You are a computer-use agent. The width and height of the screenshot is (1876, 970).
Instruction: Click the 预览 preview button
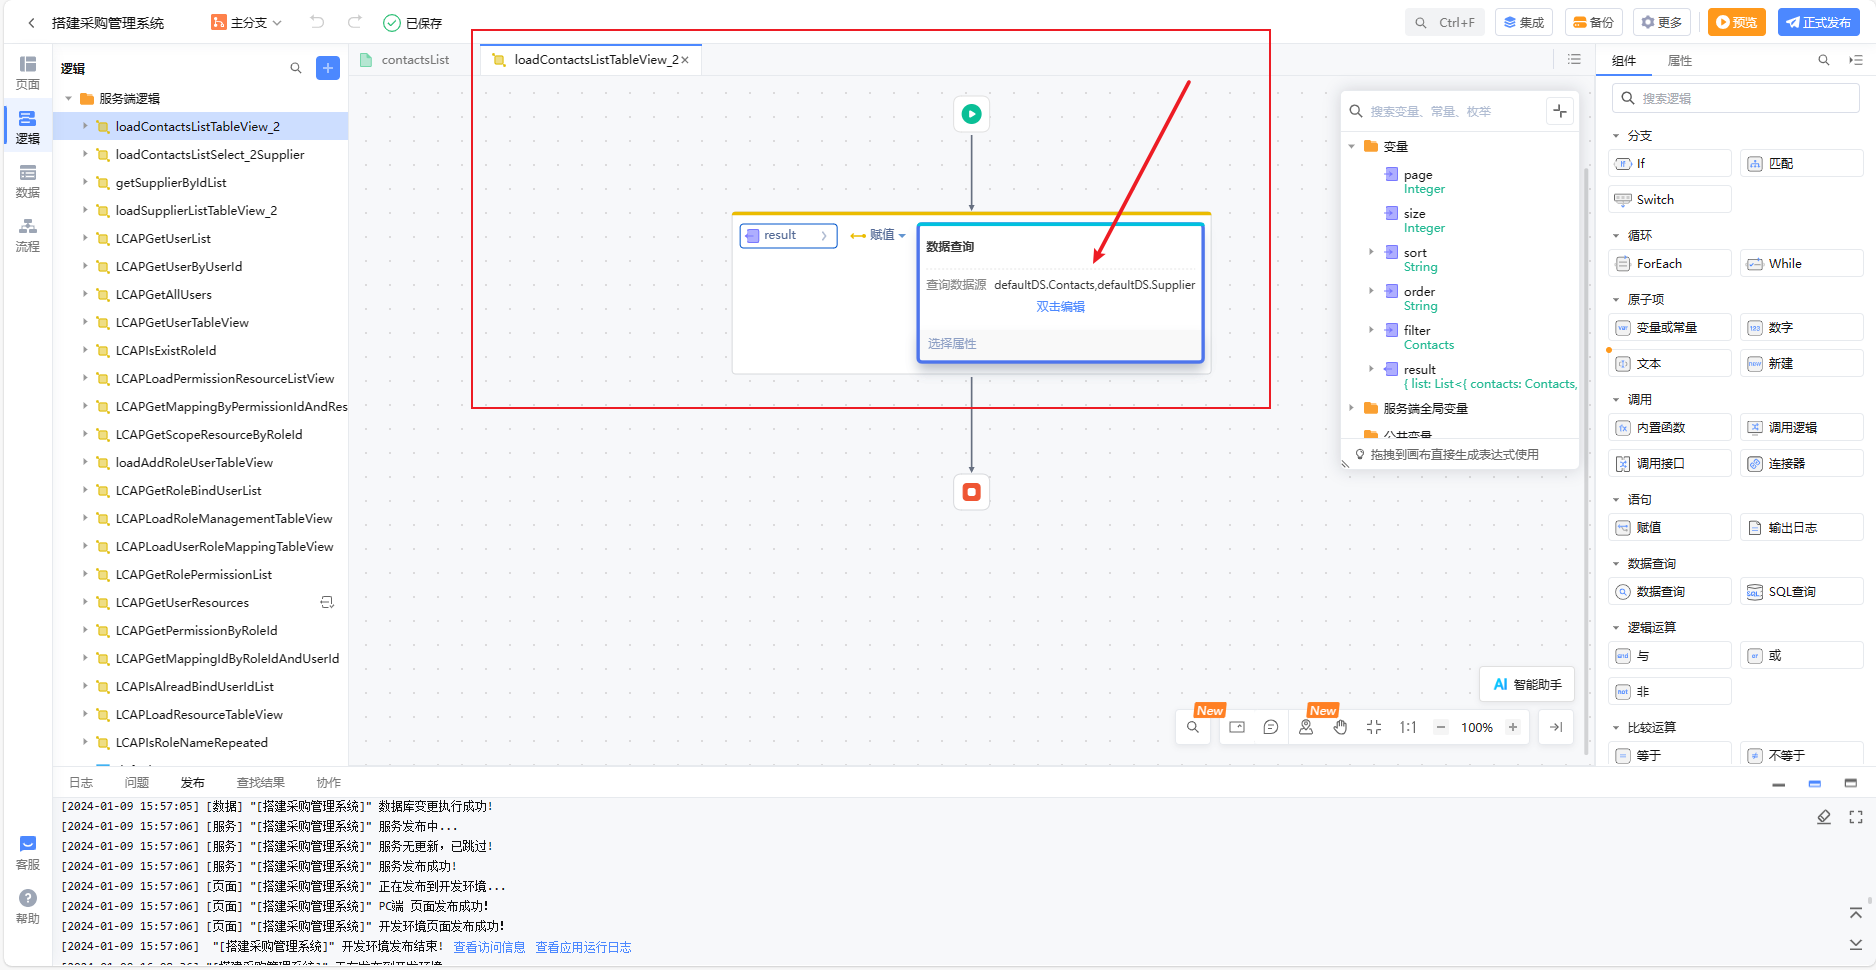pyautogui.click(x=1737, y=22)
